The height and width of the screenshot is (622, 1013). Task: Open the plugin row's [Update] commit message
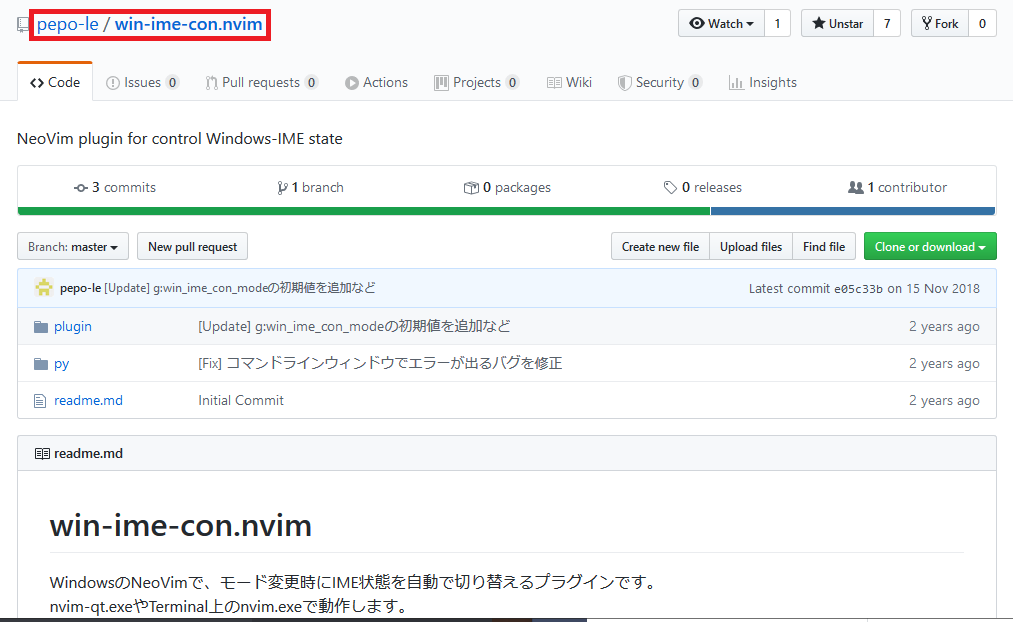(354, 326)
